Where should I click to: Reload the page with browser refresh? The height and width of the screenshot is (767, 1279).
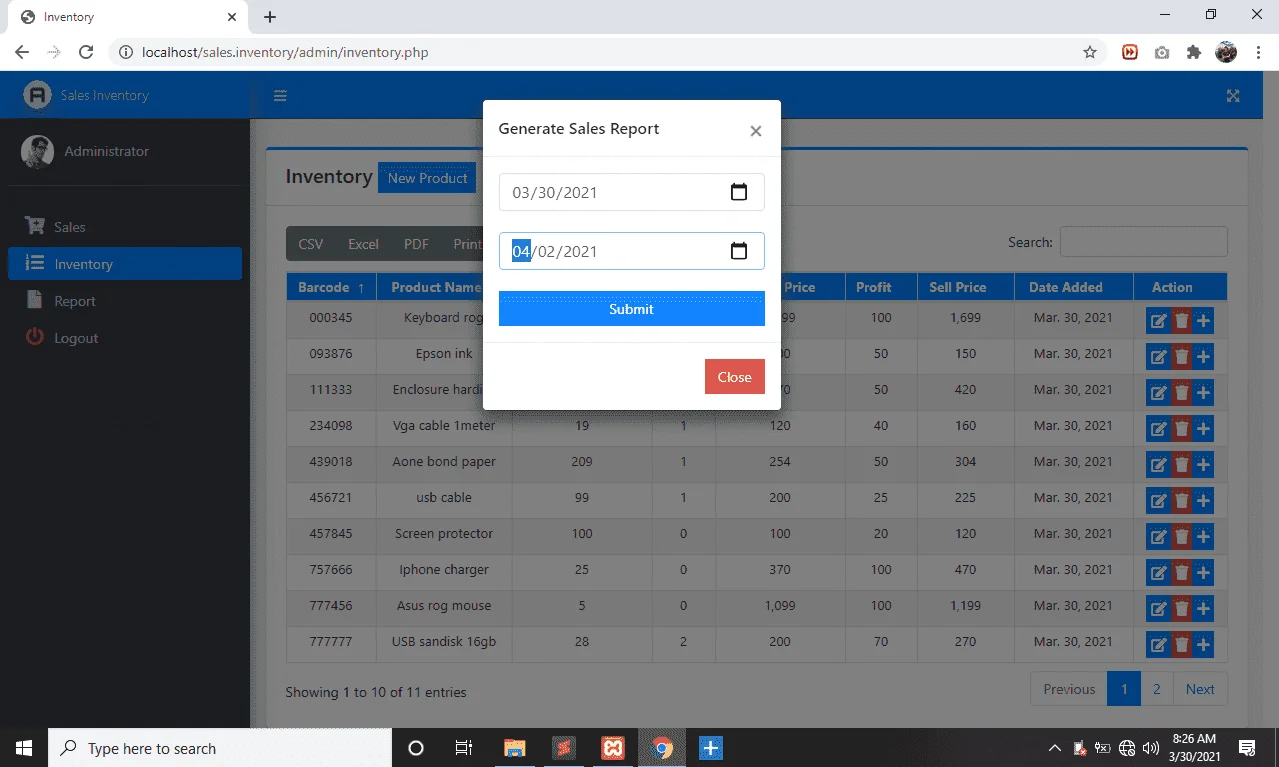[x=86, y=52]
